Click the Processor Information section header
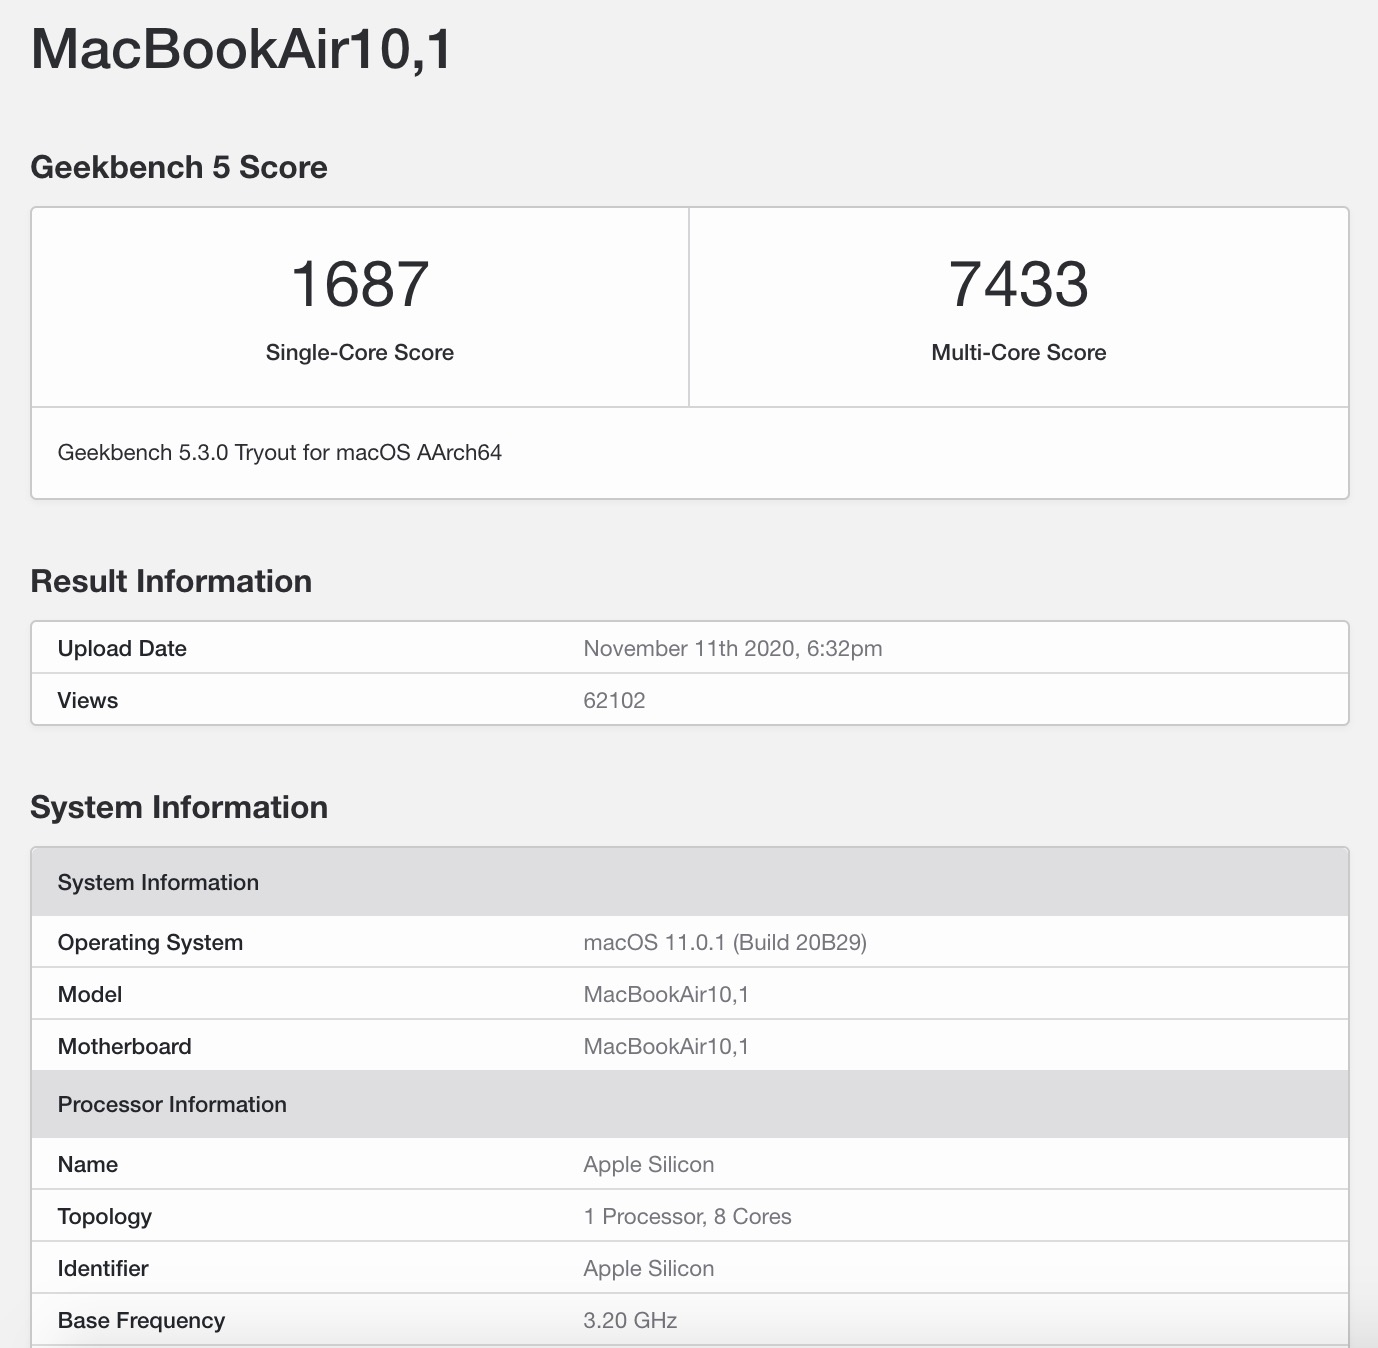This screenshot has width=1378, height=1348. coord(172,1104)
